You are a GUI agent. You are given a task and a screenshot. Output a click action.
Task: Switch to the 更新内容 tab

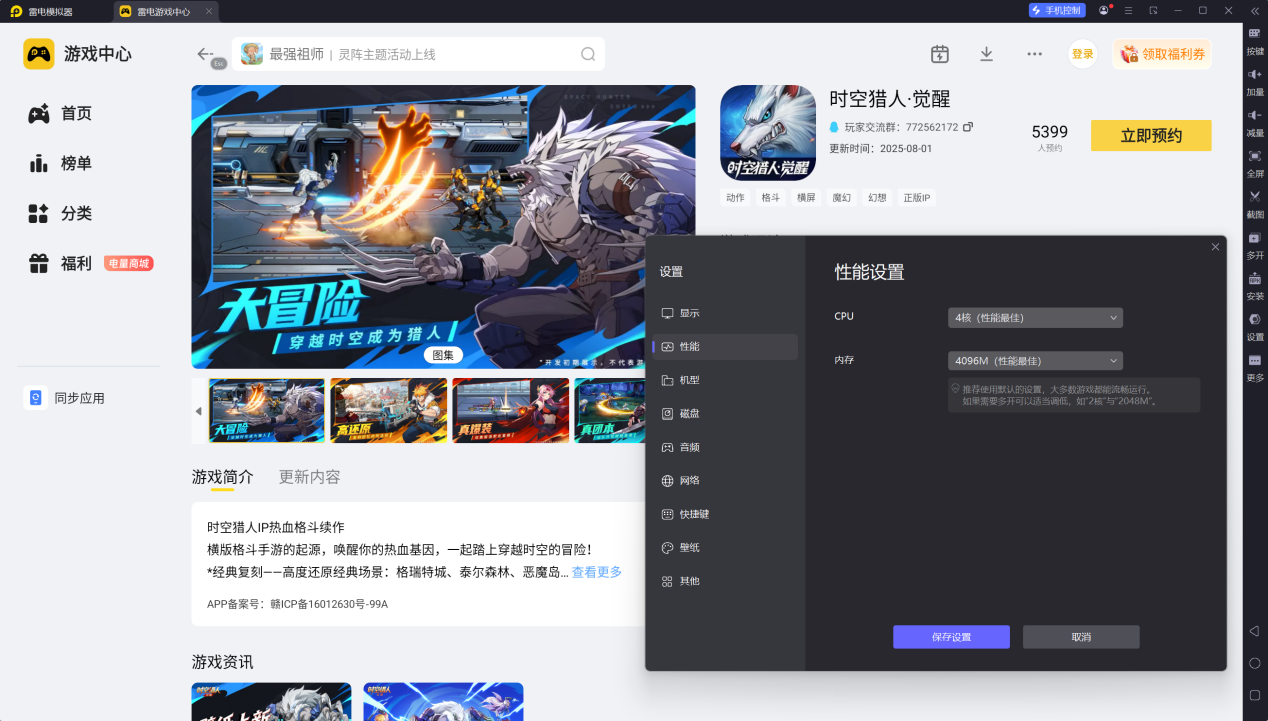coord(310,477)
